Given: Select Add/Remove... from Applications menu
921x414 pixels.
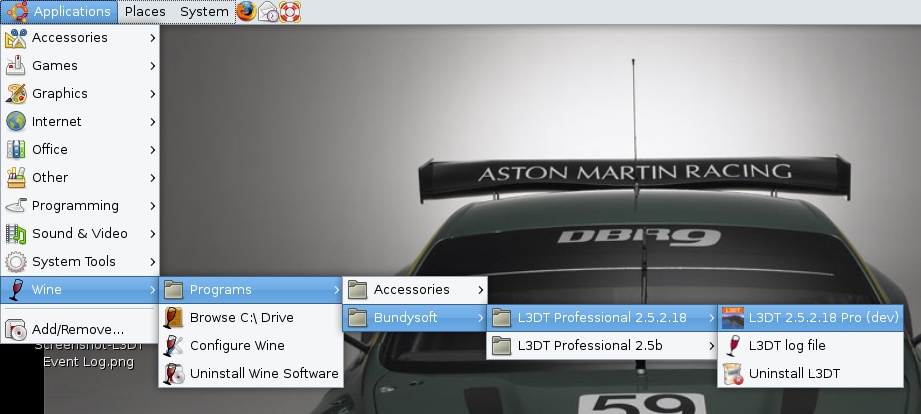Looking at the screenshot, I should coord(77,329).
